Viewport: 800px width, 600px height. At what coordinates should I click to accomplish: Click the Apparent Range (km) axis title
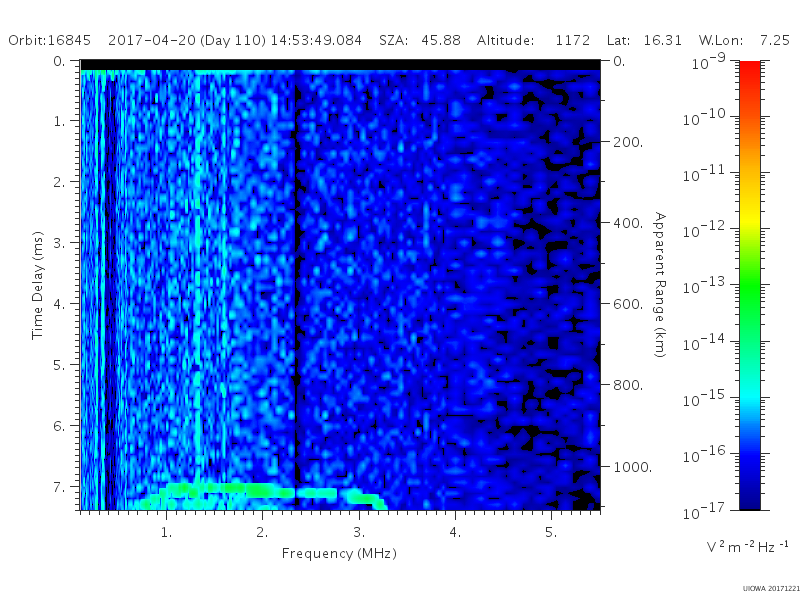[x=660, y=285]
